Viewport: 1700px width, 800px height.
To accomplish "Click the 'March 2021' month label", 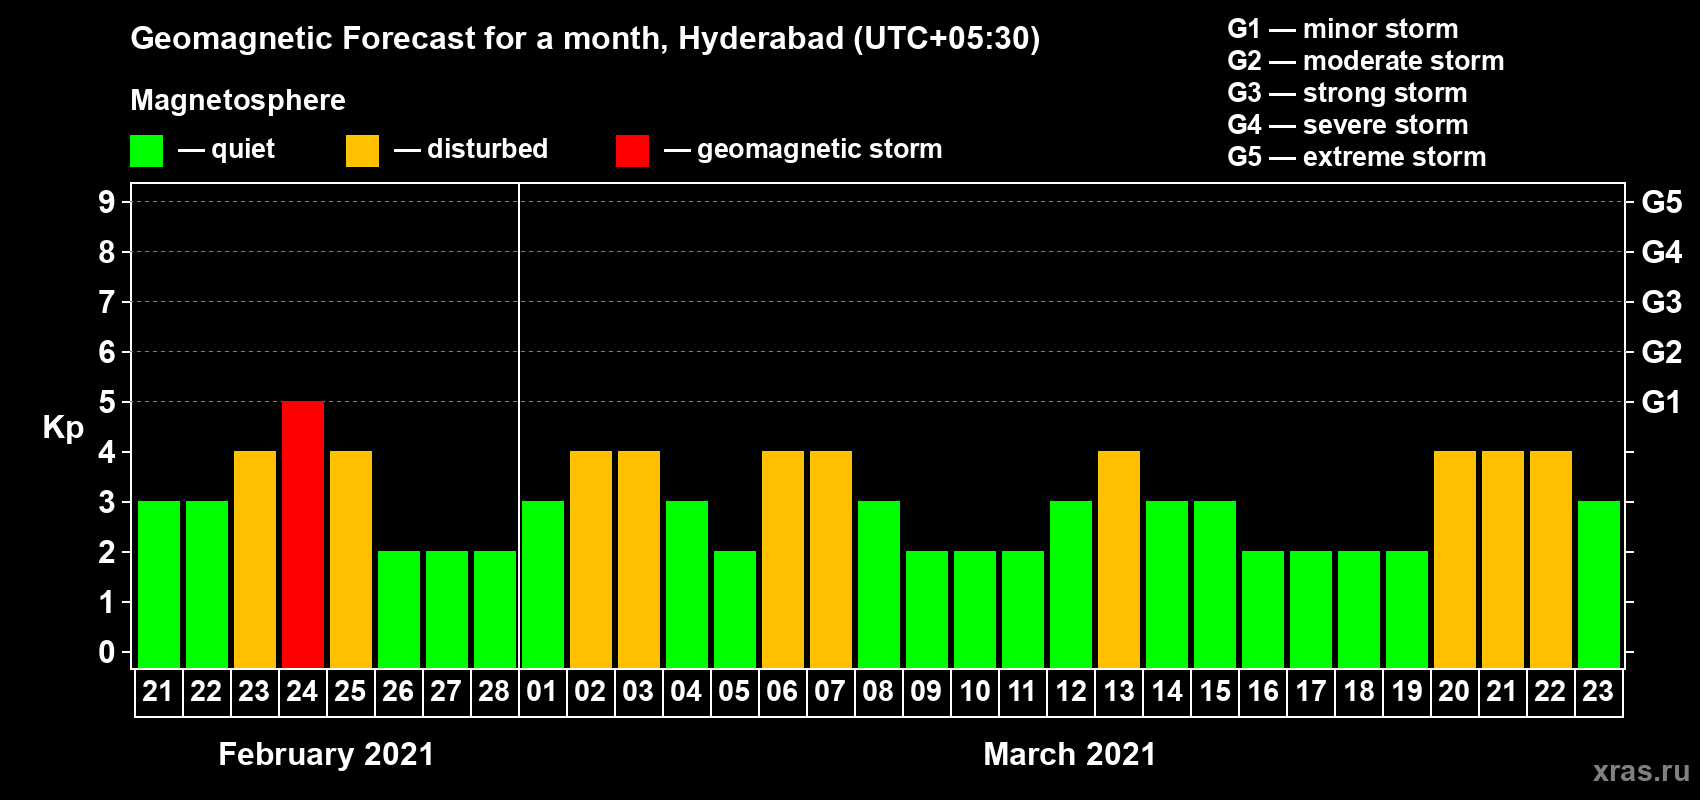I will [1069, 754].
